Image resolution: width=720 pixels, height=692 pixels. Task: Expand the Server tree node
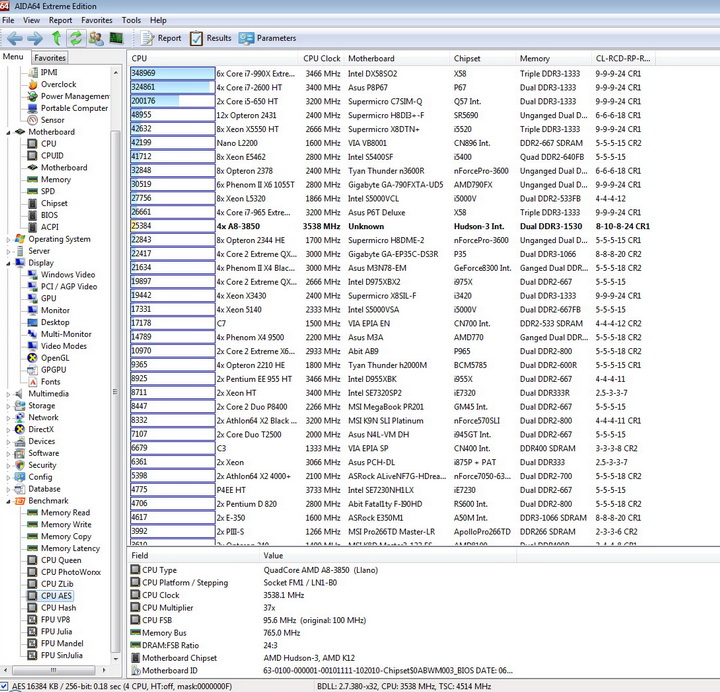click(8, 251)
